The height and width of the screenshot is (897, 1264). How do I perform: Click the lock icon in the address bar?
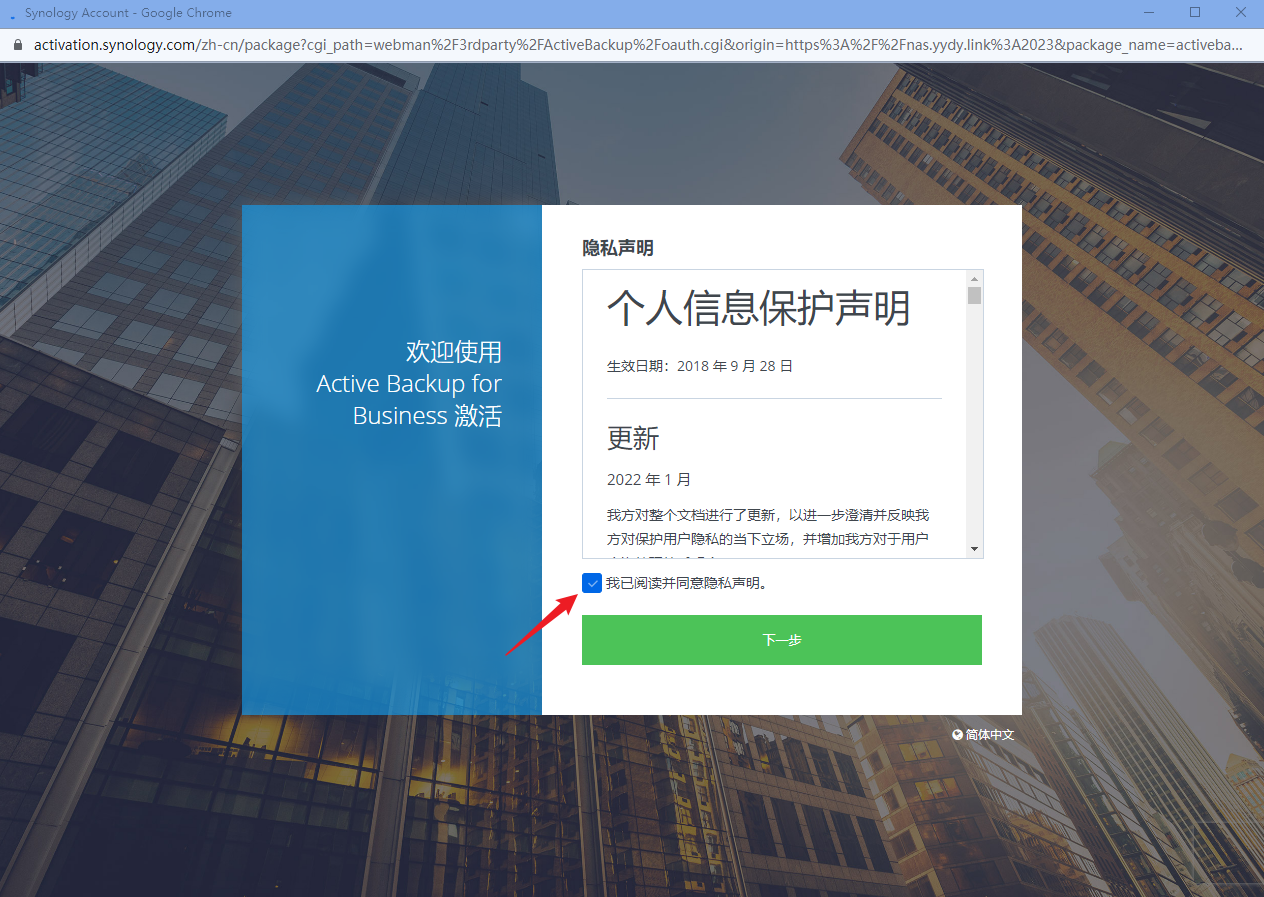(x=16, y=45)
